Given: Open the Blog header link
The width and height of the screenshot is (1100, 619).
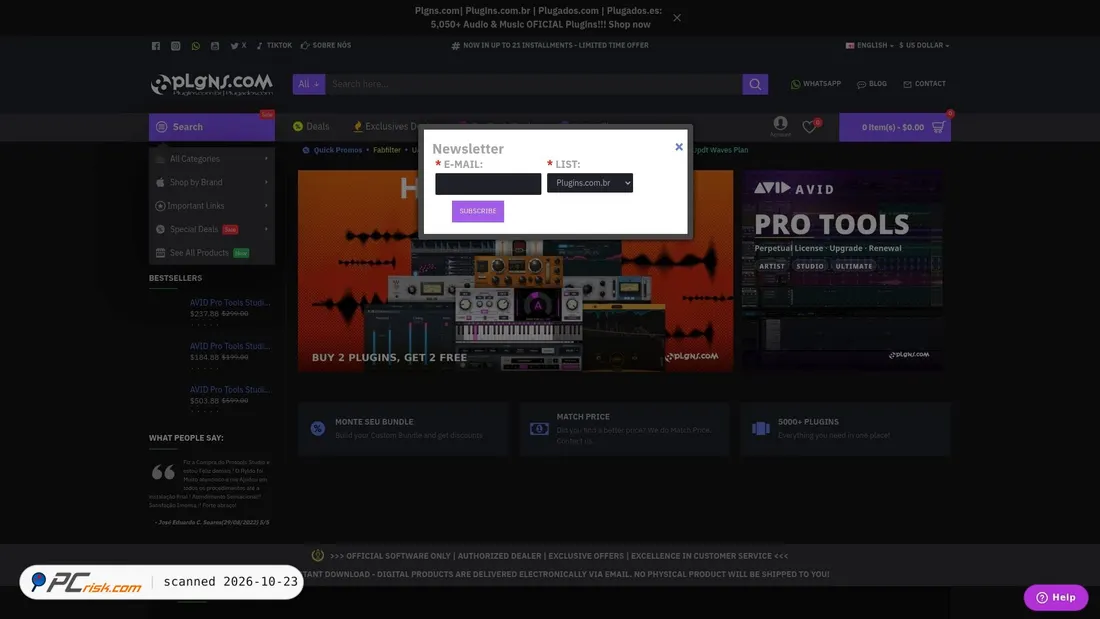Looking at the screenshot, I should coord(872,84).
